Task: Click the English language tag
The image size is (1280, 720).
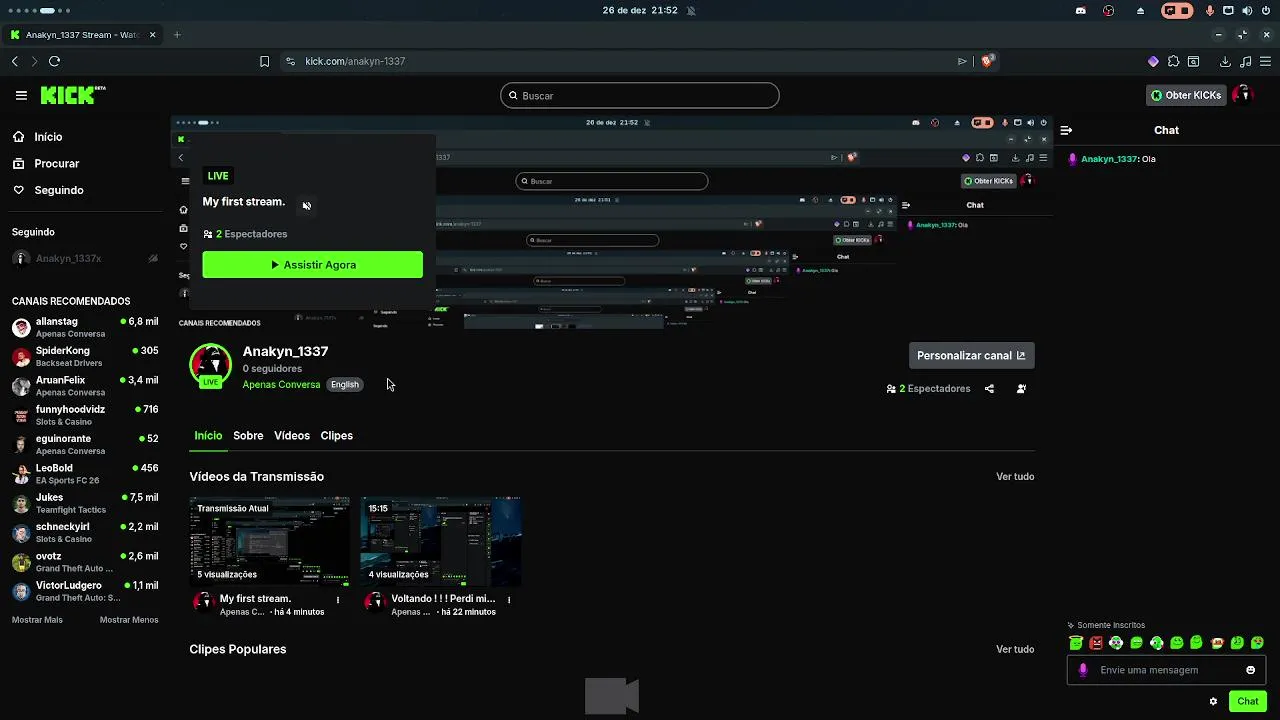Action: [344, 385]
